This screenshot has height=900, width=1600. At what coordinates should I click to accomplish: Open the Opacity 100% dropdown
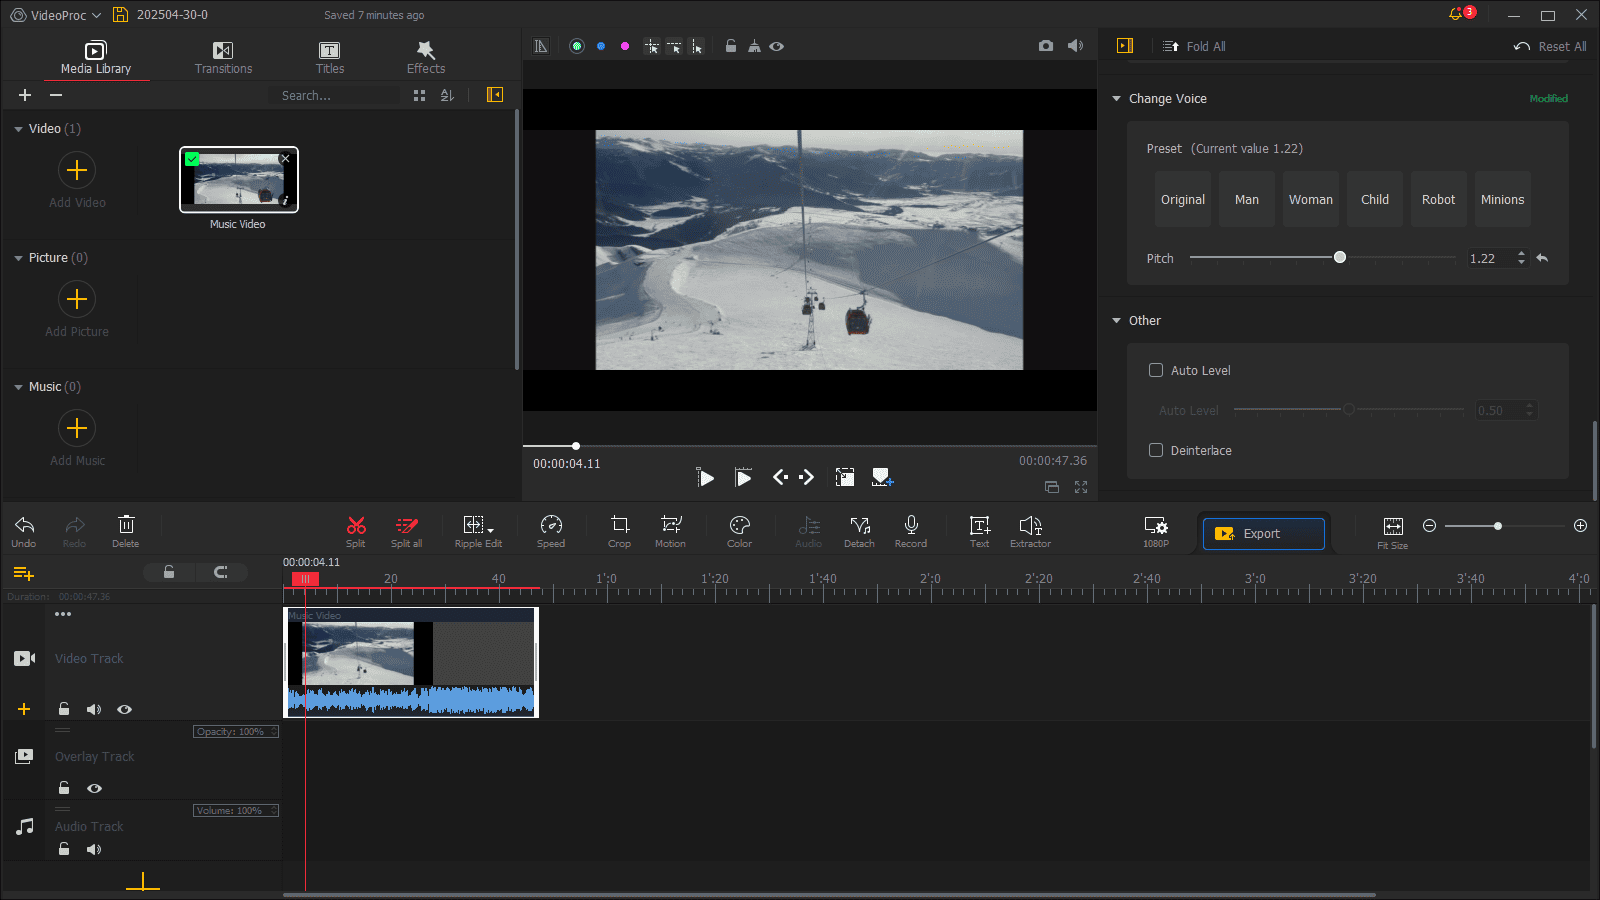pyautogui.click(x=236, y=732)
